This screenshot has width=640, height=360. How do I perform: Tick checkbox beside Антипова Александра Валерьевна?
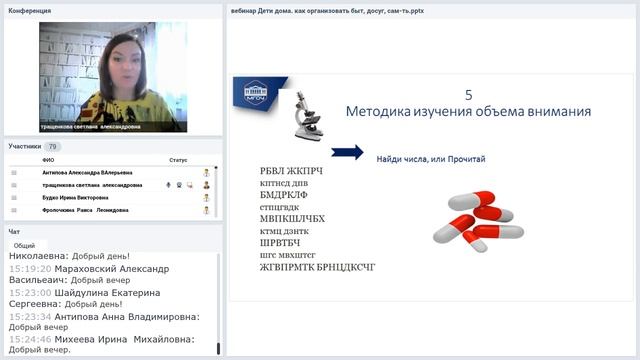pos(14,173)
